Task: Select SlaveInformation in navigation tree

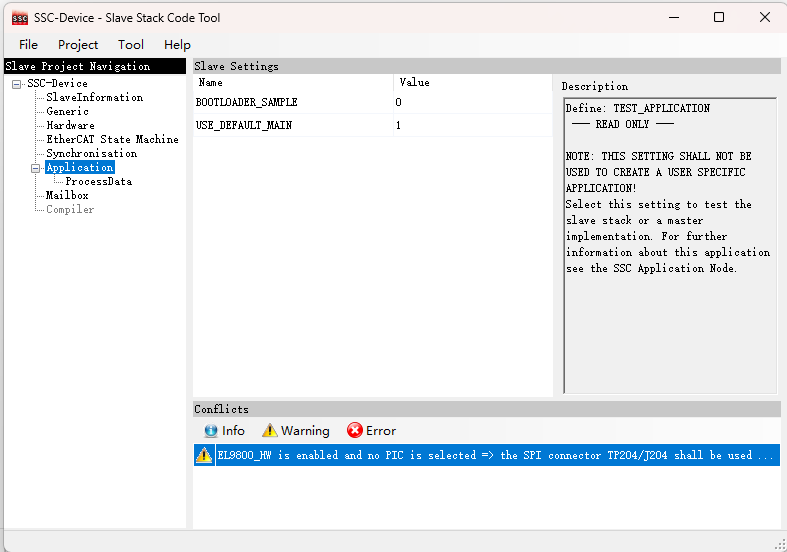Action: (94, 97)
